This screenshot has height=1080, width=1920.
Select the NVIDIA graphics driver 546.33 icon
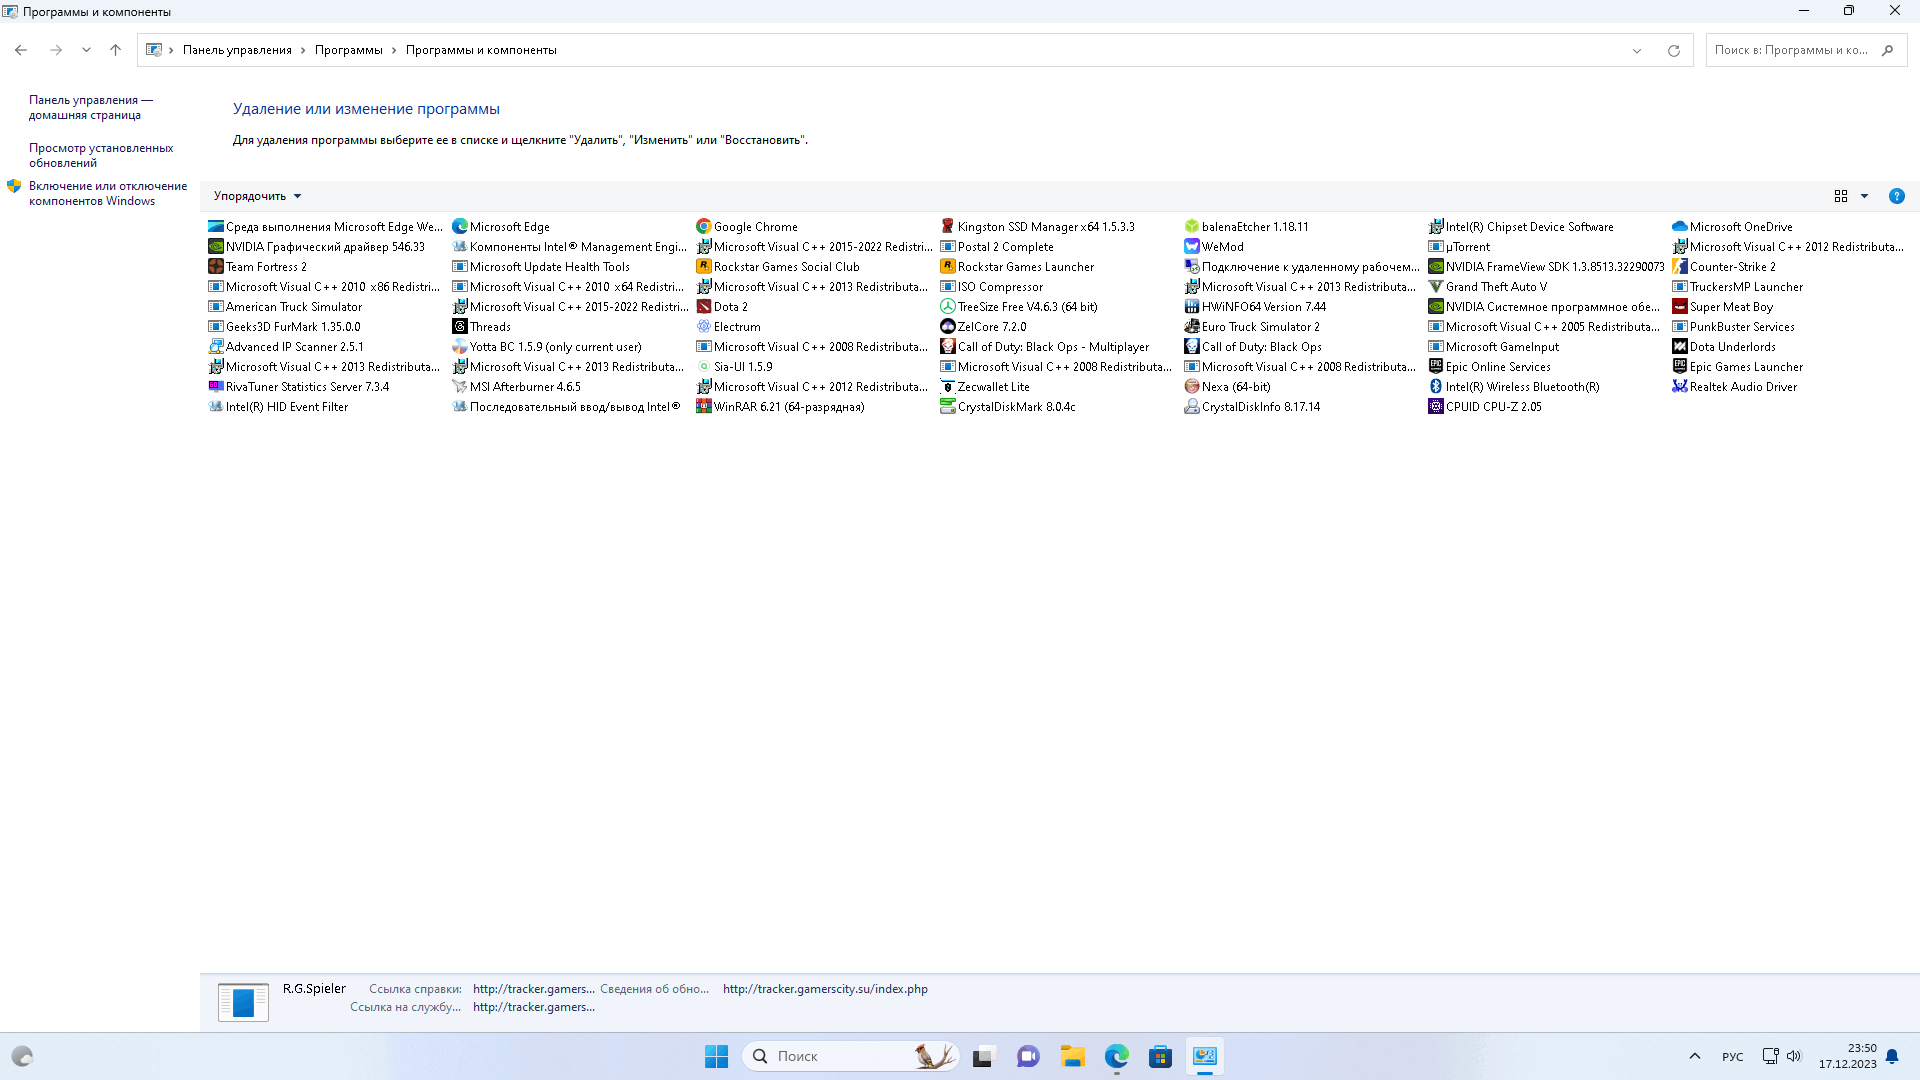tap(216, 247)
